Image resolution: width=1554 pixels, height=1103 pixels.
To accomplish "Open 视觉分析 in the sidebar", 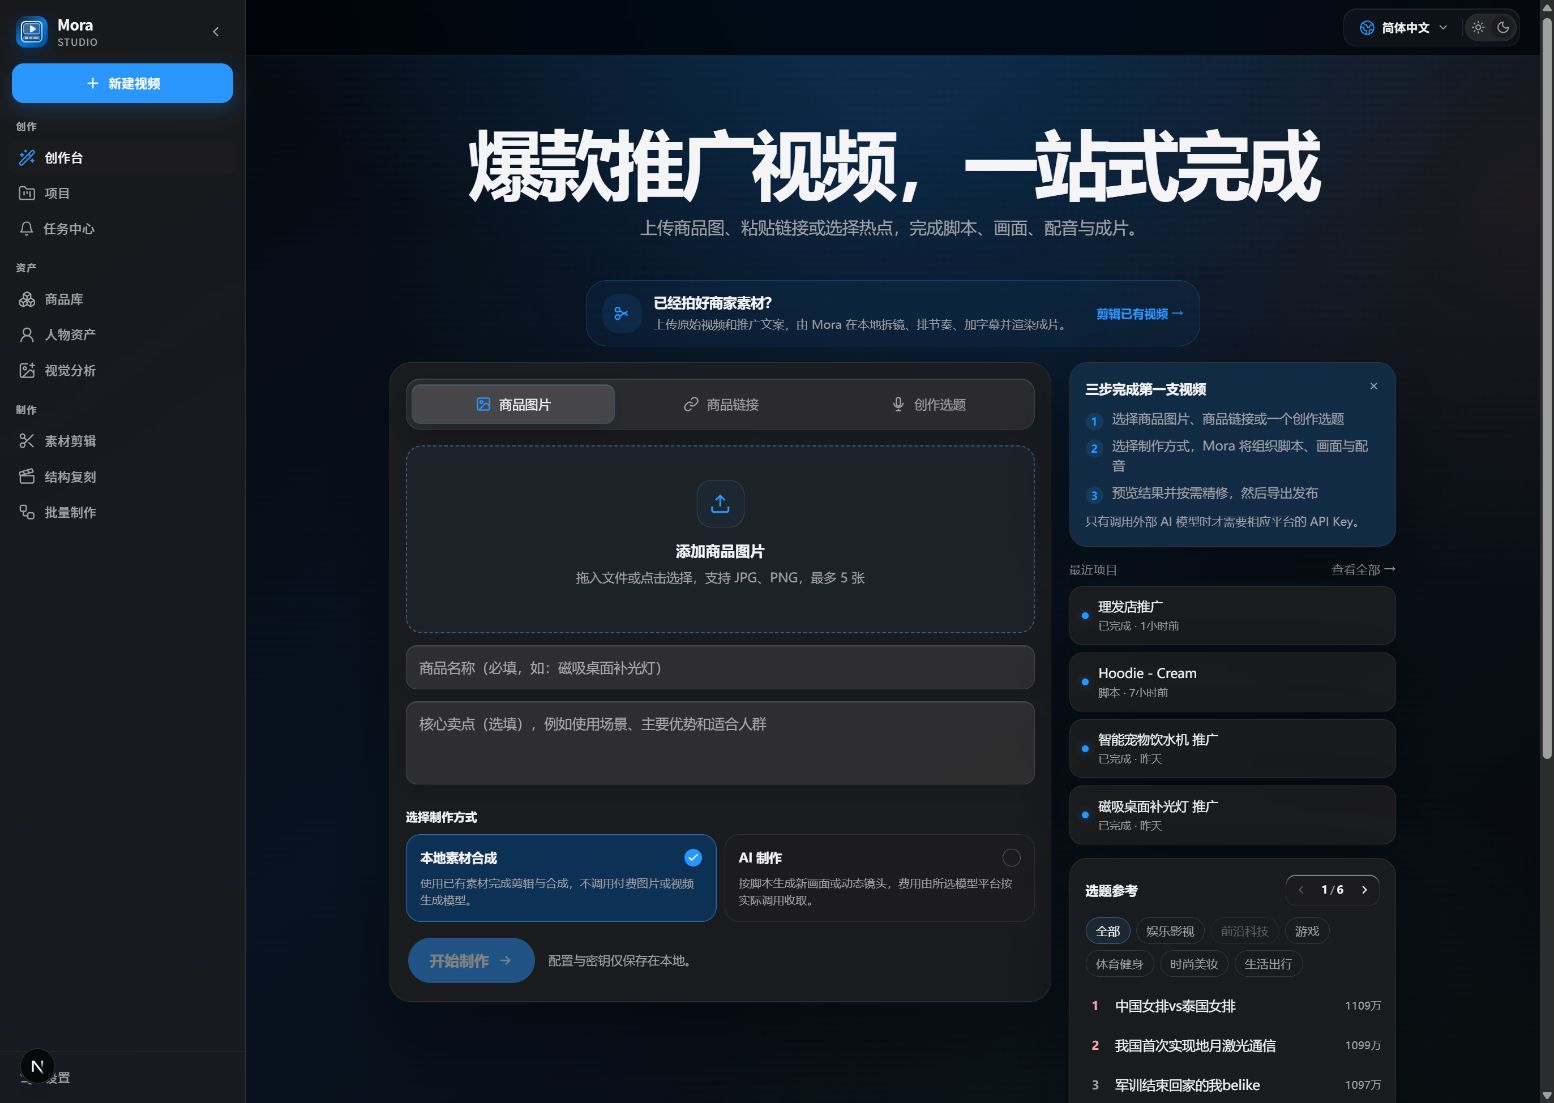I will coord(122,371).
